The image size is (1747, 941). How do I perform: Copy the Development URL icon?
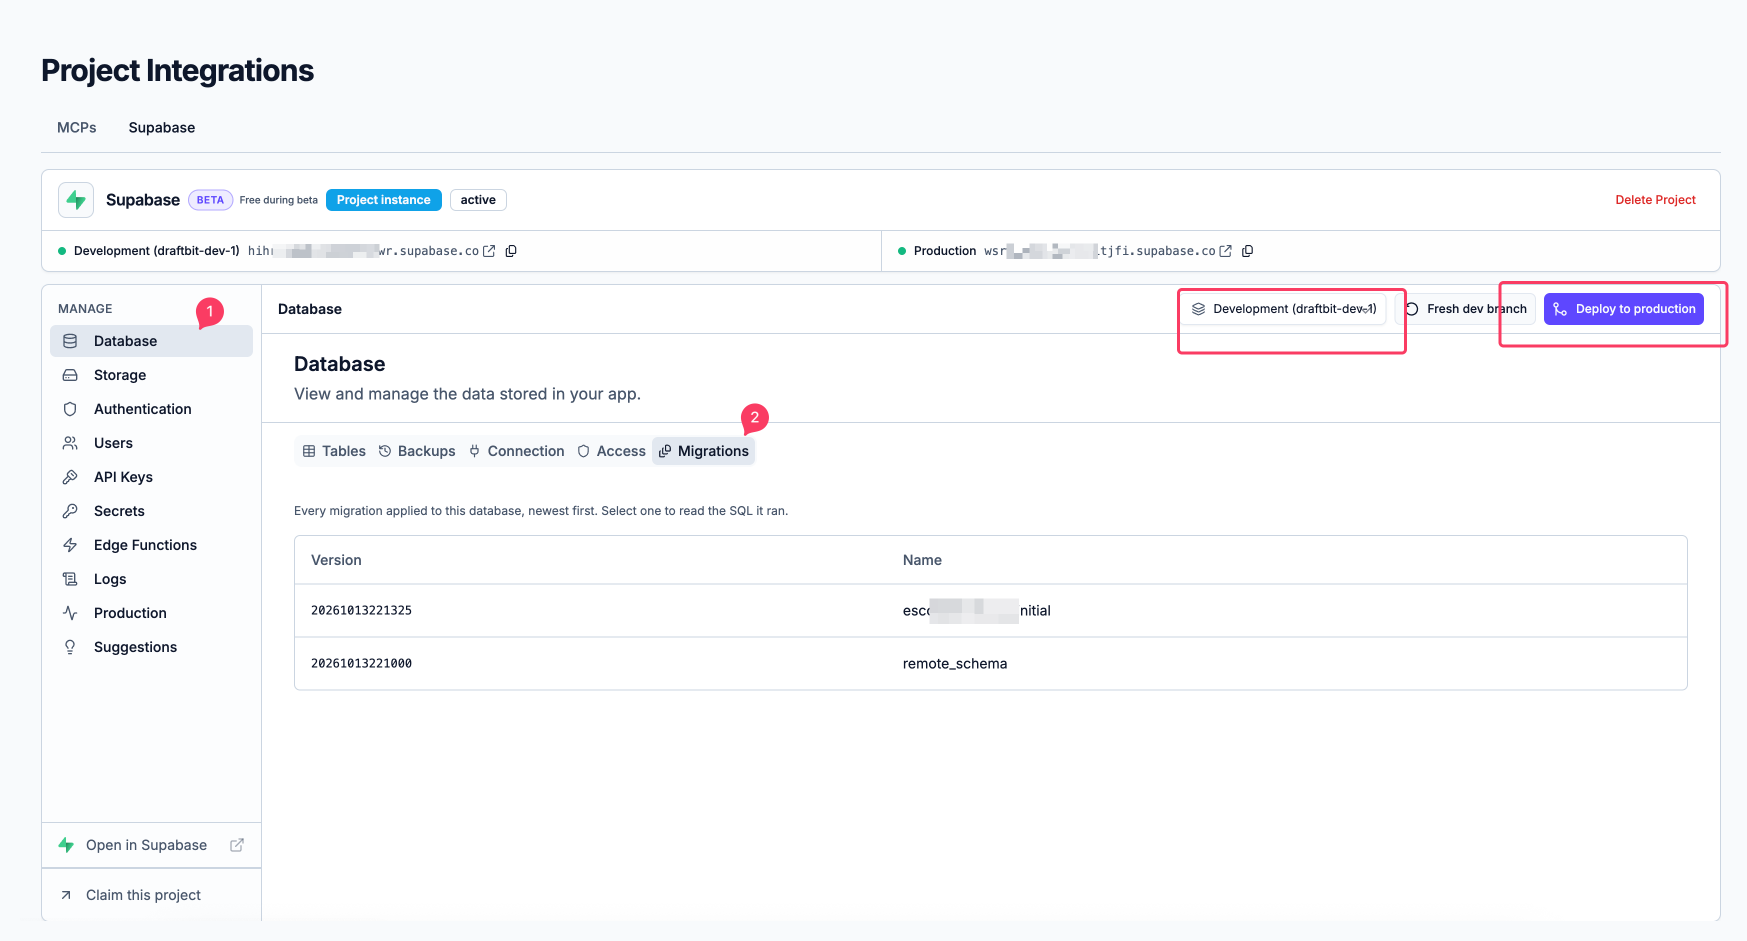511,251
